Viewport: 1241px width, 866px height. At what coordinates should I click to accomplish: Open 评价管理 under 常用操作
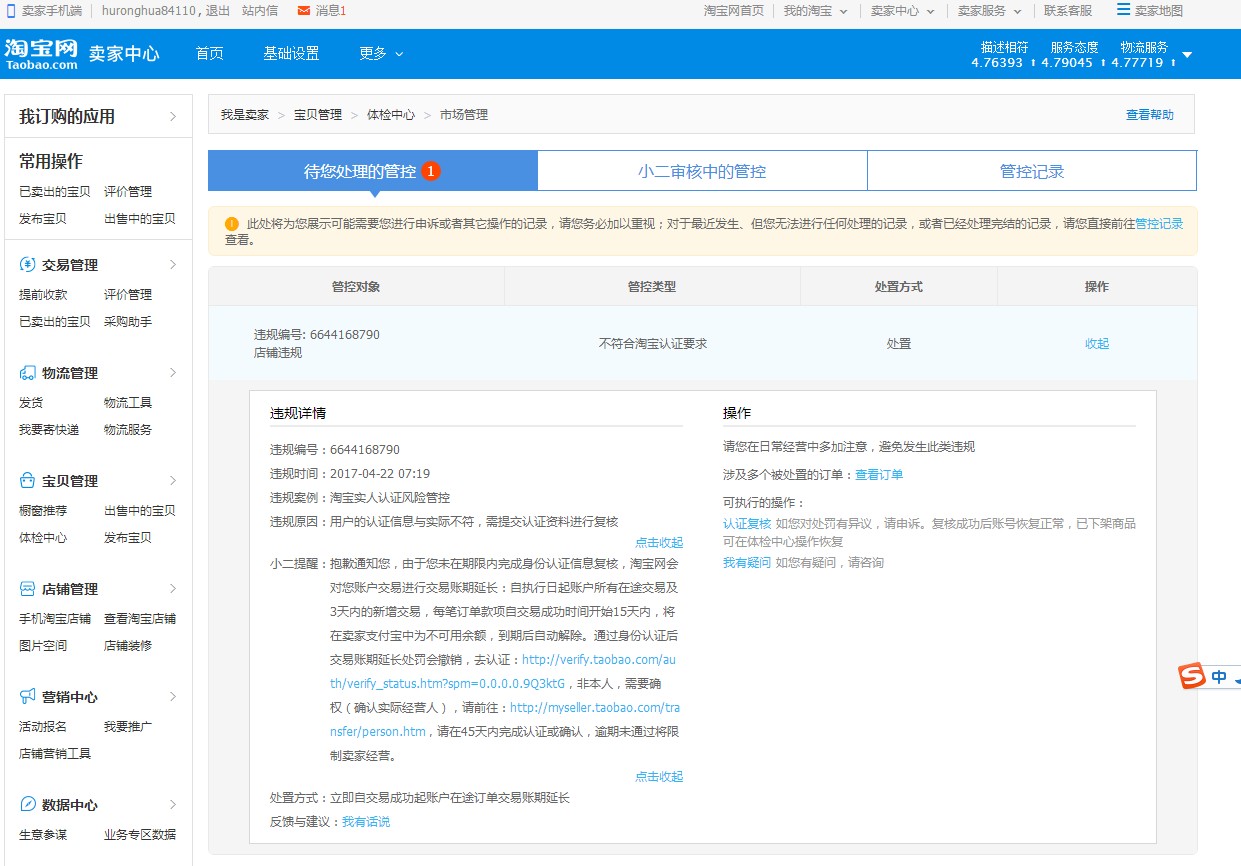(128, 192)
